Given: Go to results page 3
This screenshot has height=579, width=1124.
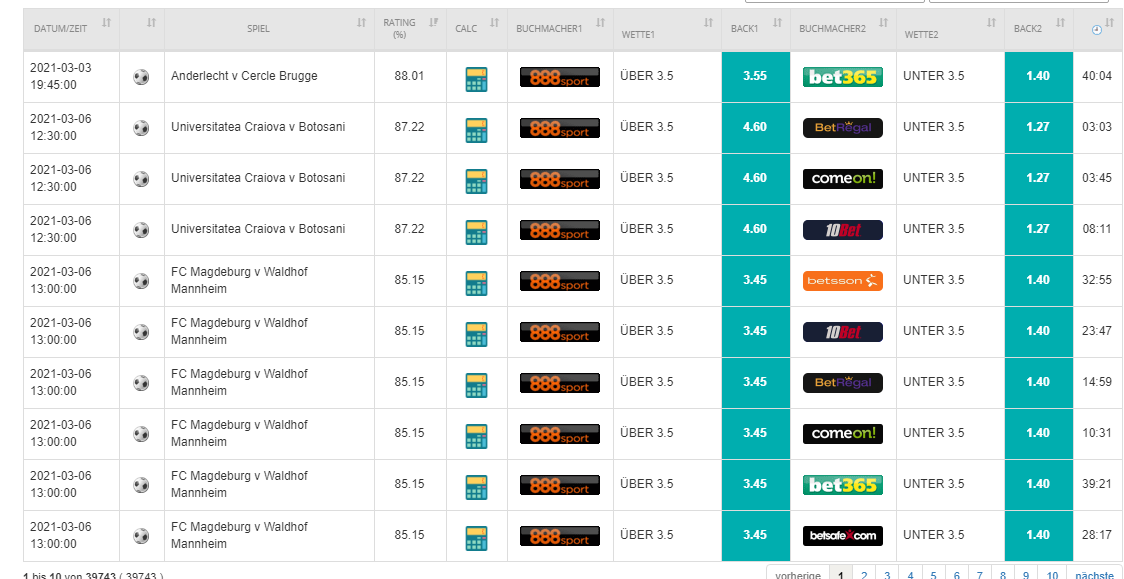Looking at the screenshot, I should tap(887, 575).
